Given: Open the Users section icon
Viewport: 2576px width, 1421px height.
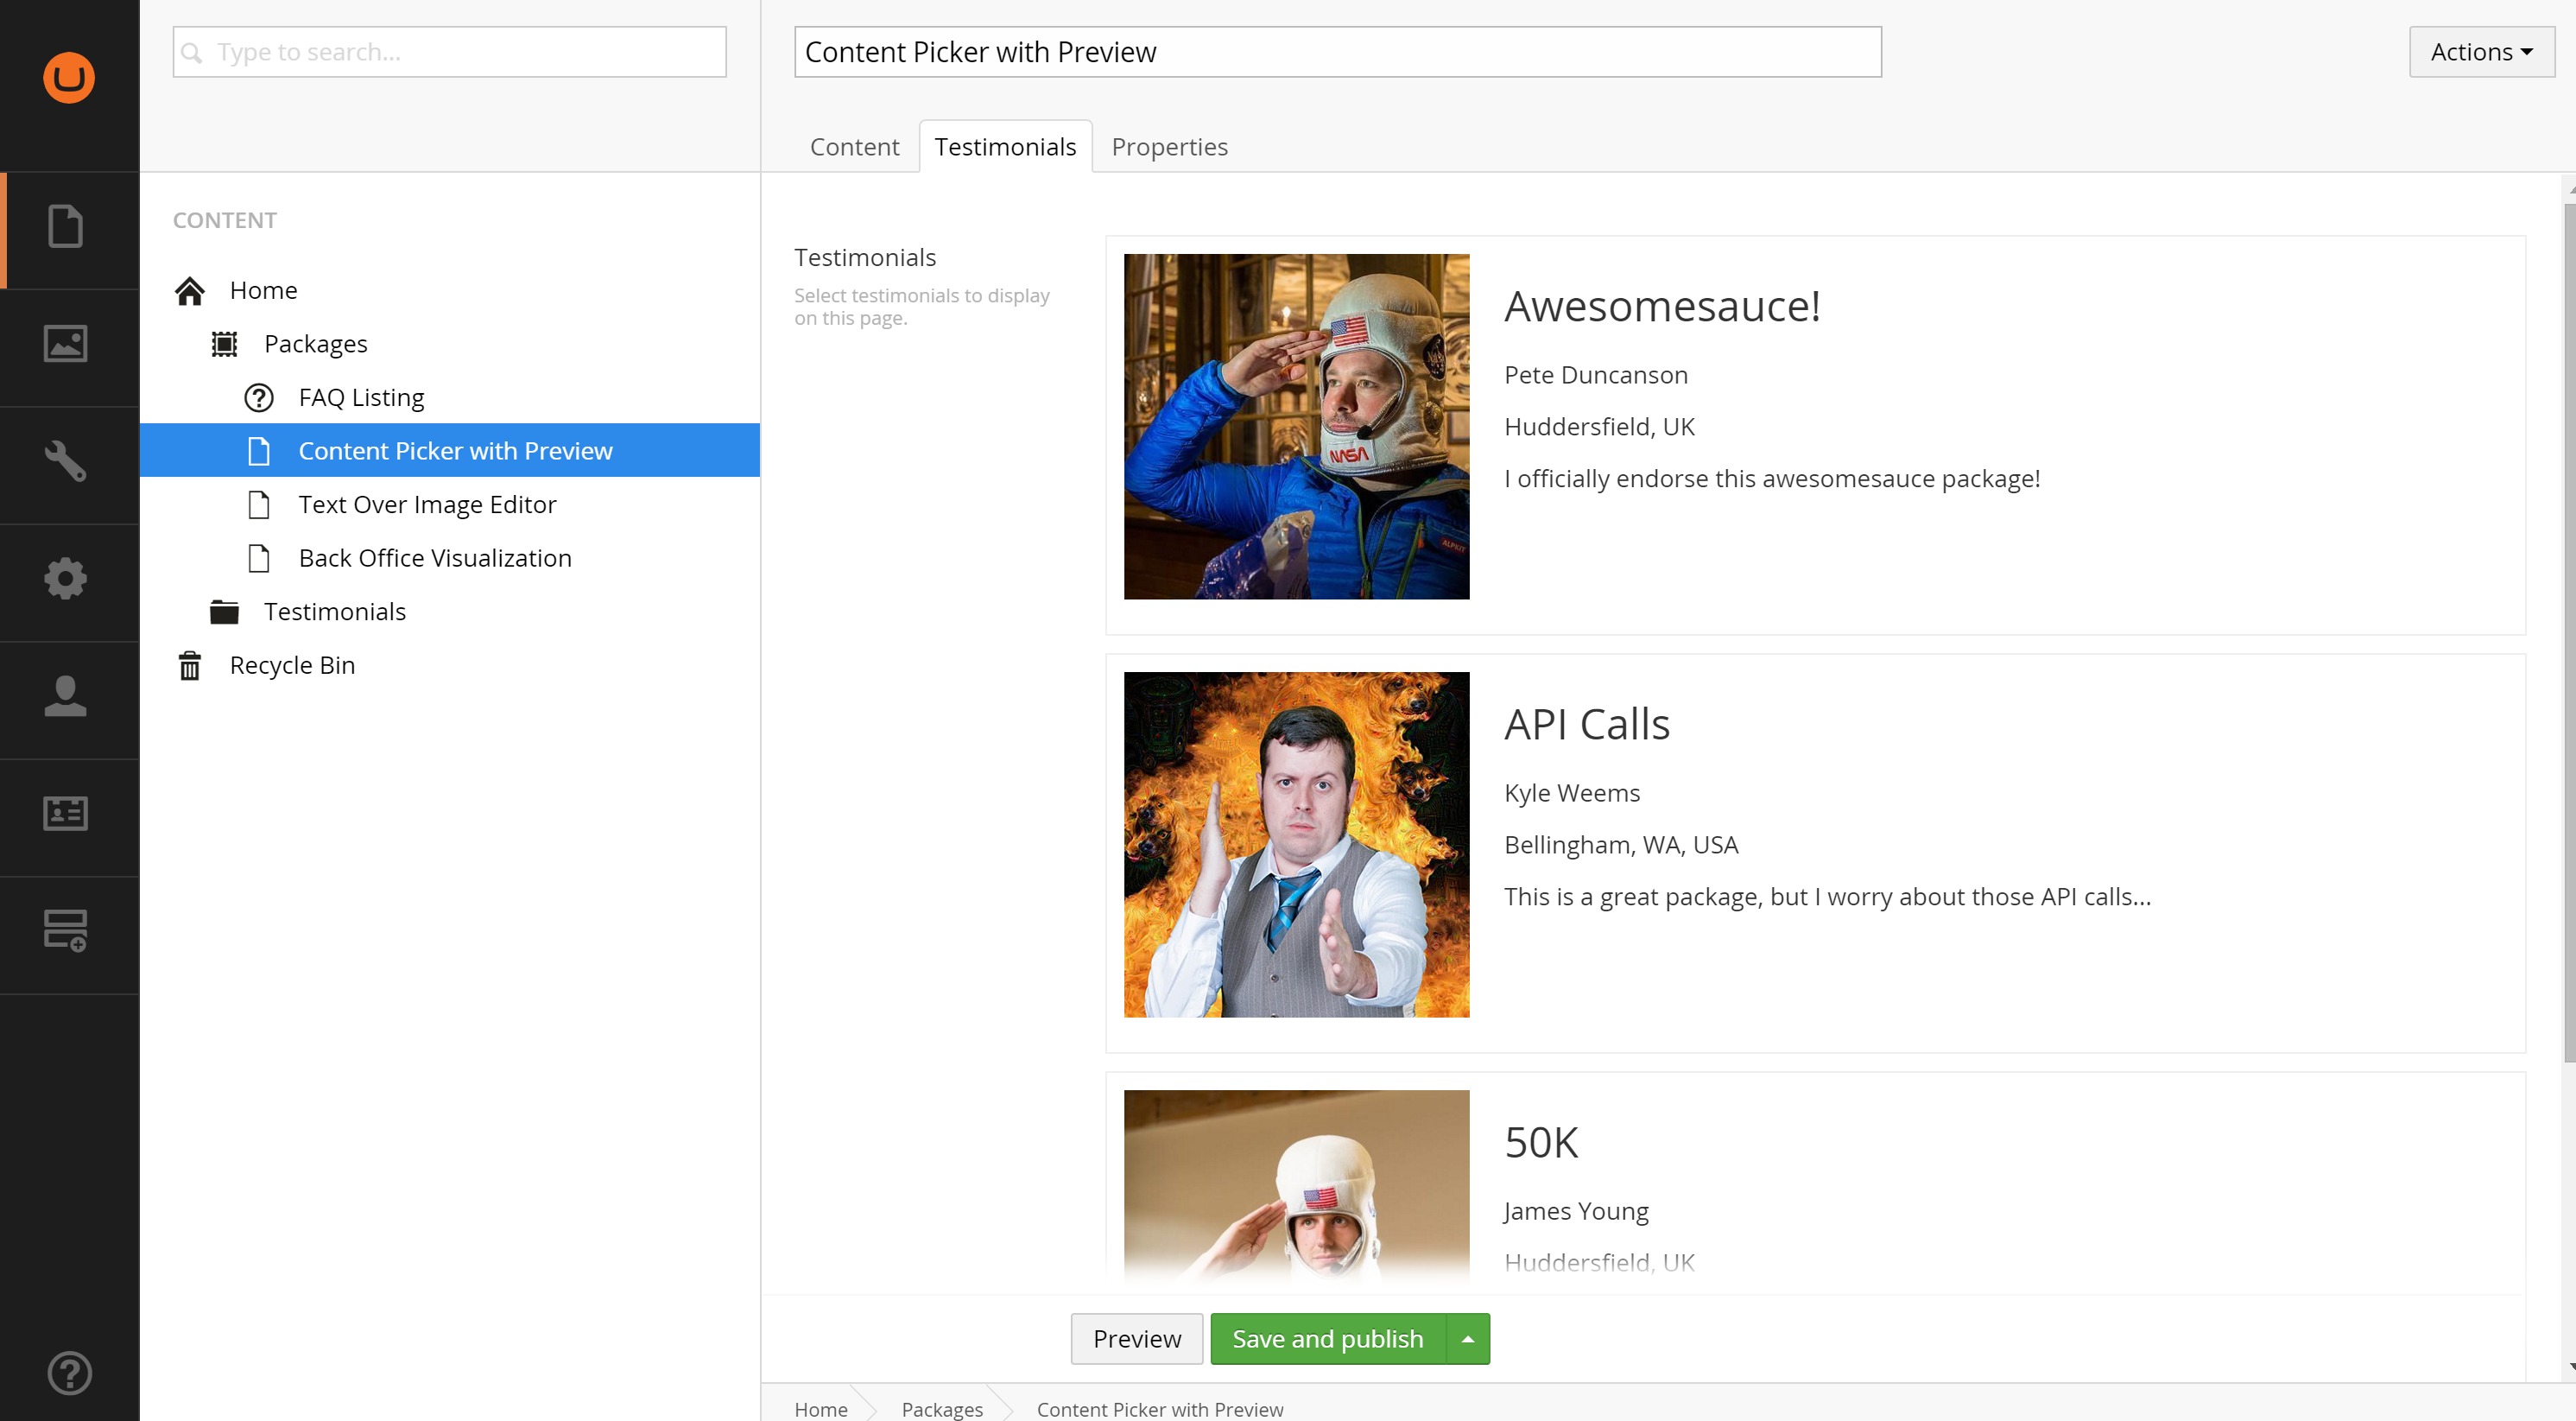Looking at the screenshot, I should click(66, 696).
